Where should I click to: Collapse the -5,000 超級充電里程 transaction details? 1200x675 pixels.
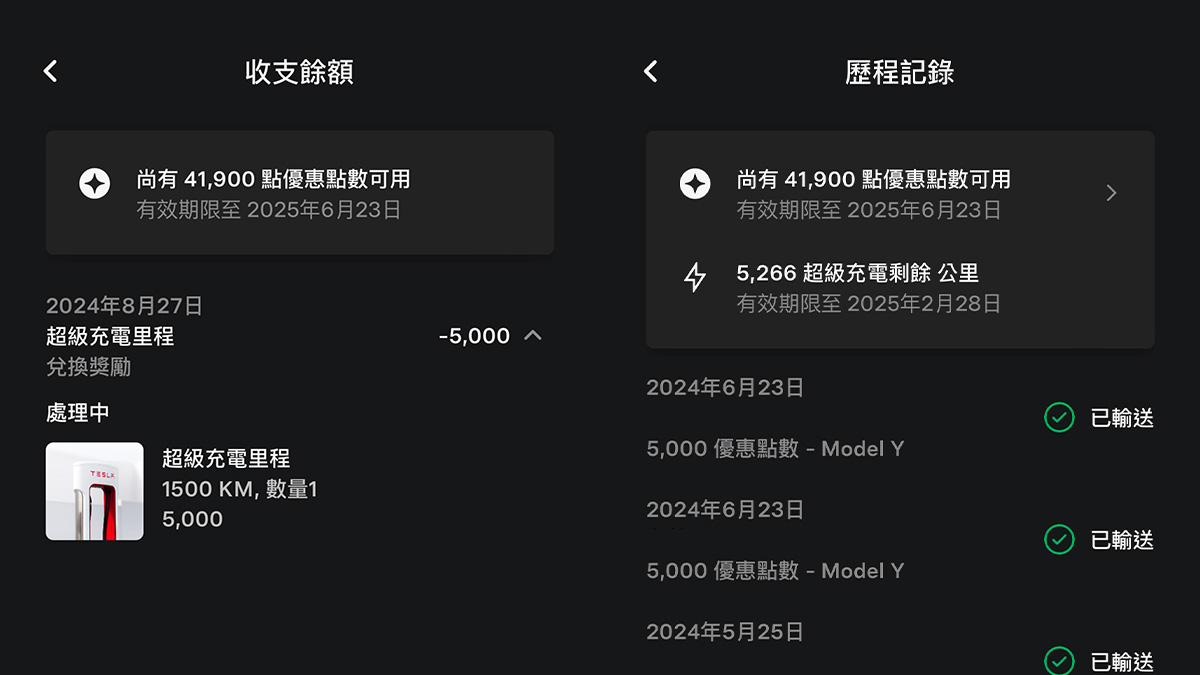pyautogui.click(x=533, y=336)
